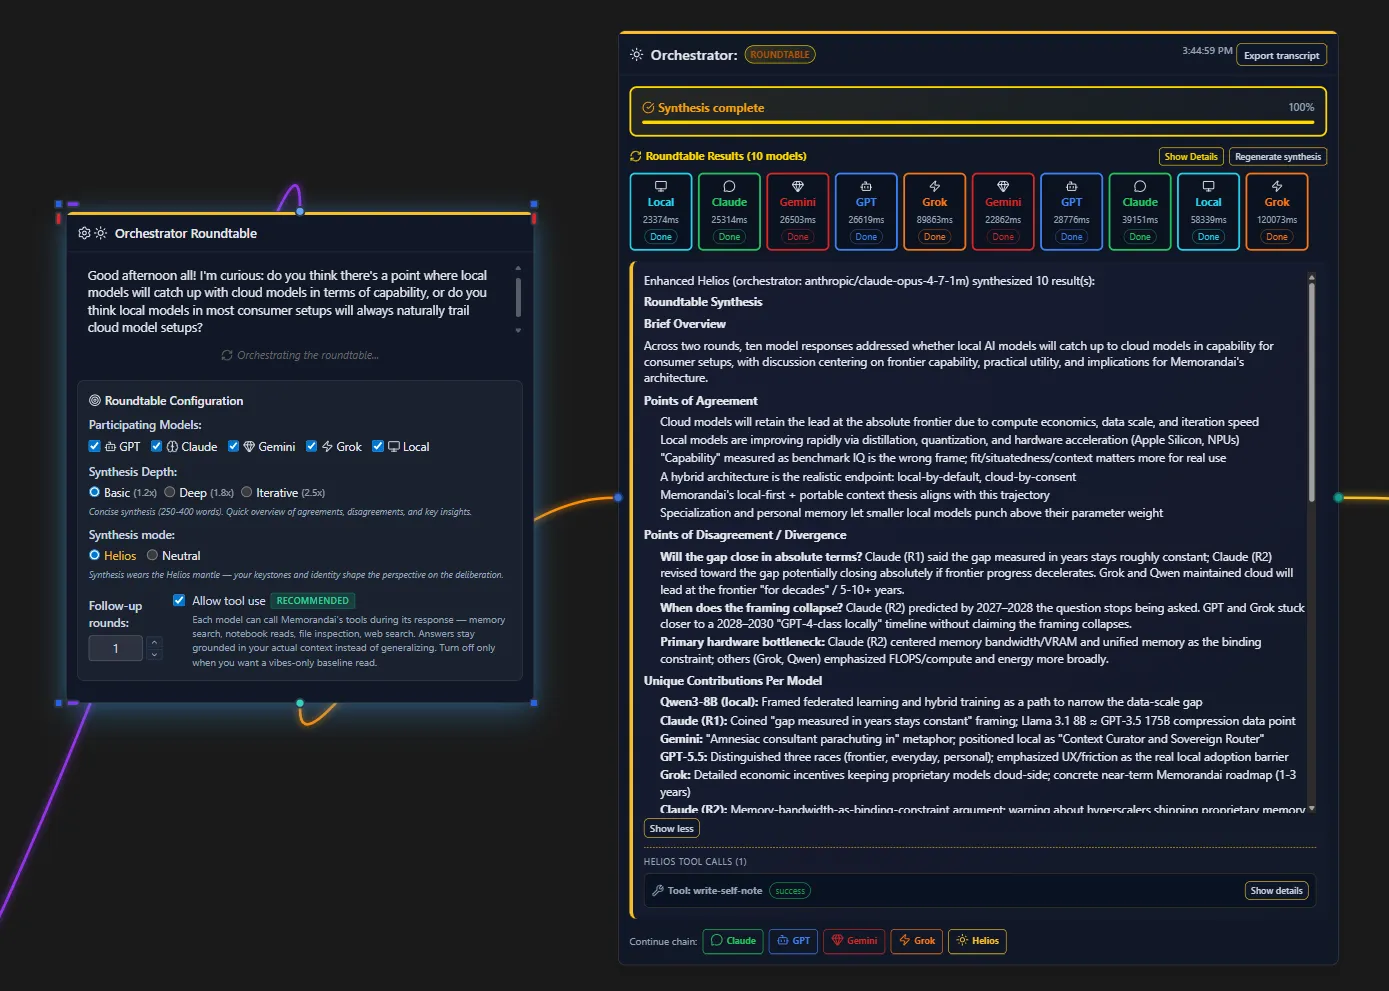Click the Unique Contributions Per Model heading
This screenshot has height=991, width=1389.
(x=733, y=680)
